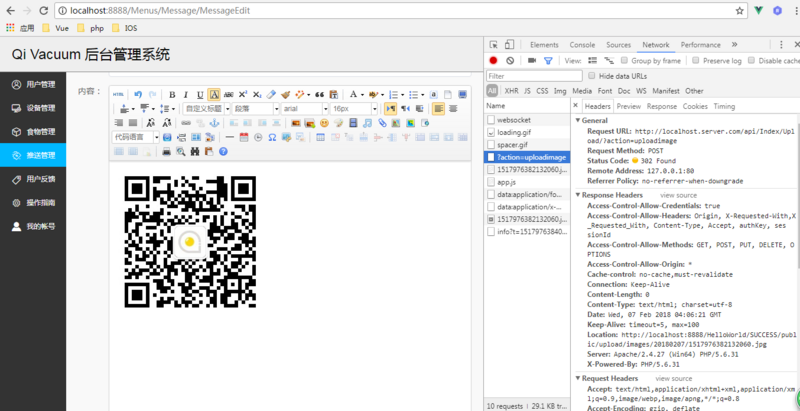The width and height of the screenshot is (800, 411).
Task: Insert horizontal rule line
Action: point(230,137)
